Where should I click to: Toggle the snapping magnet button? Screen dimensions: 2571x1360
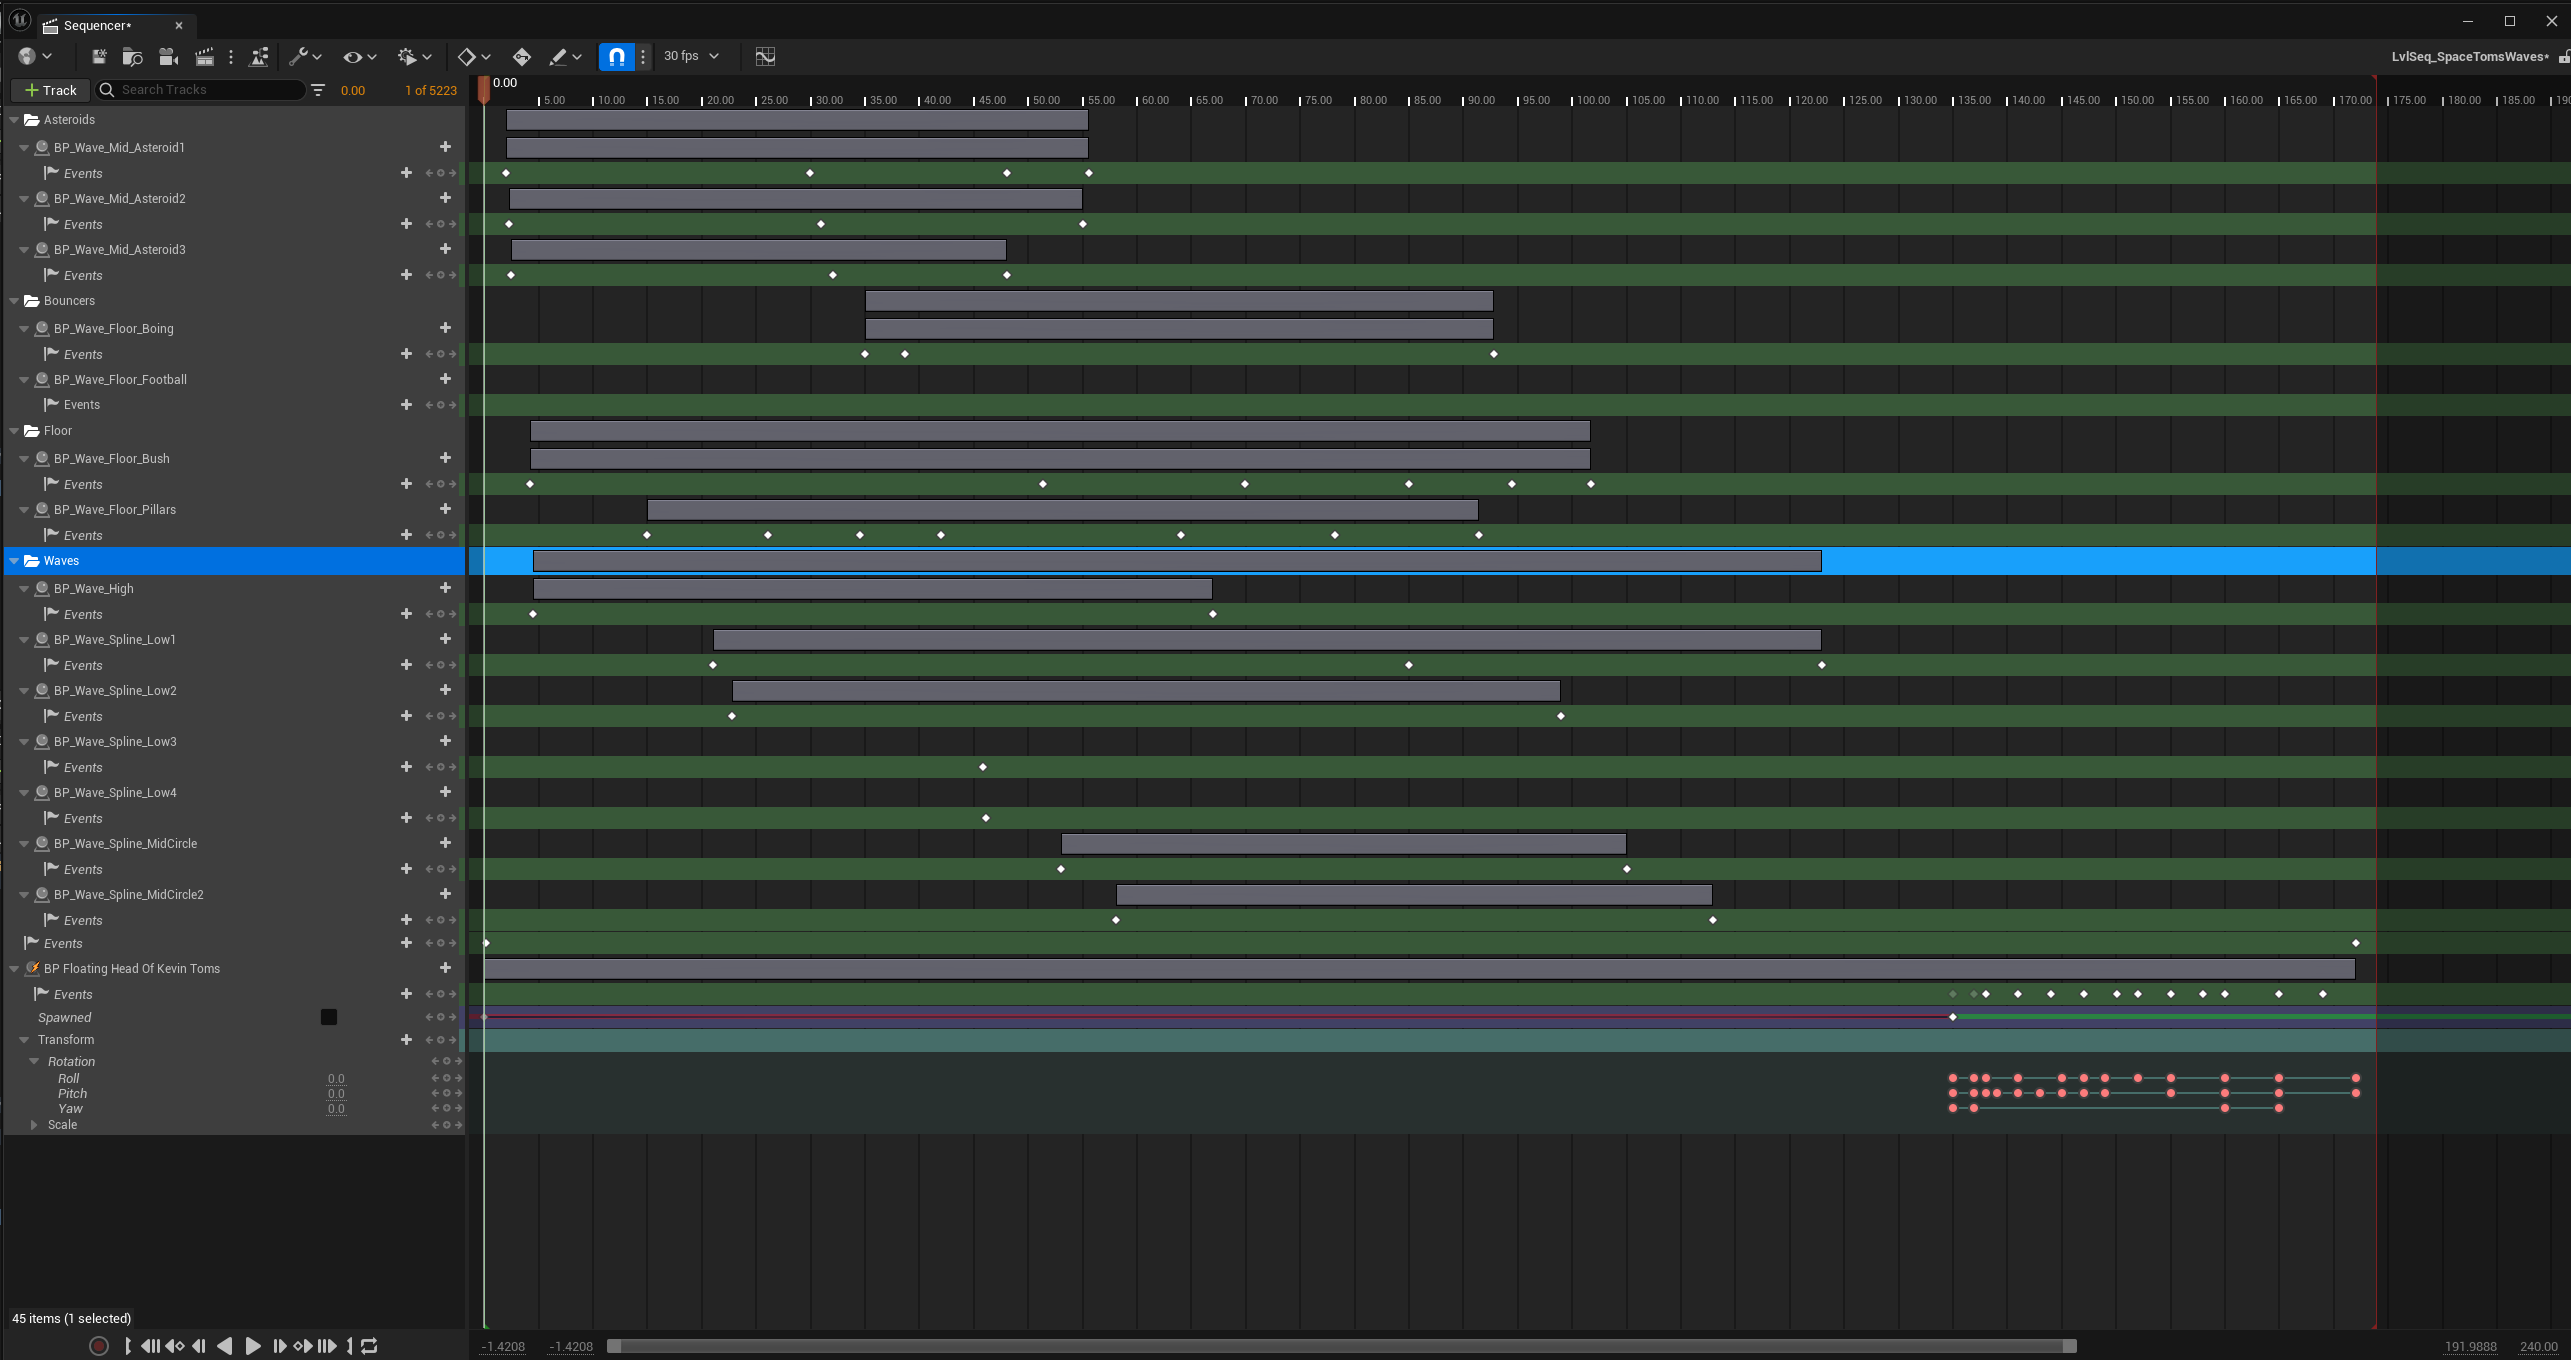(x=617, y=57)
